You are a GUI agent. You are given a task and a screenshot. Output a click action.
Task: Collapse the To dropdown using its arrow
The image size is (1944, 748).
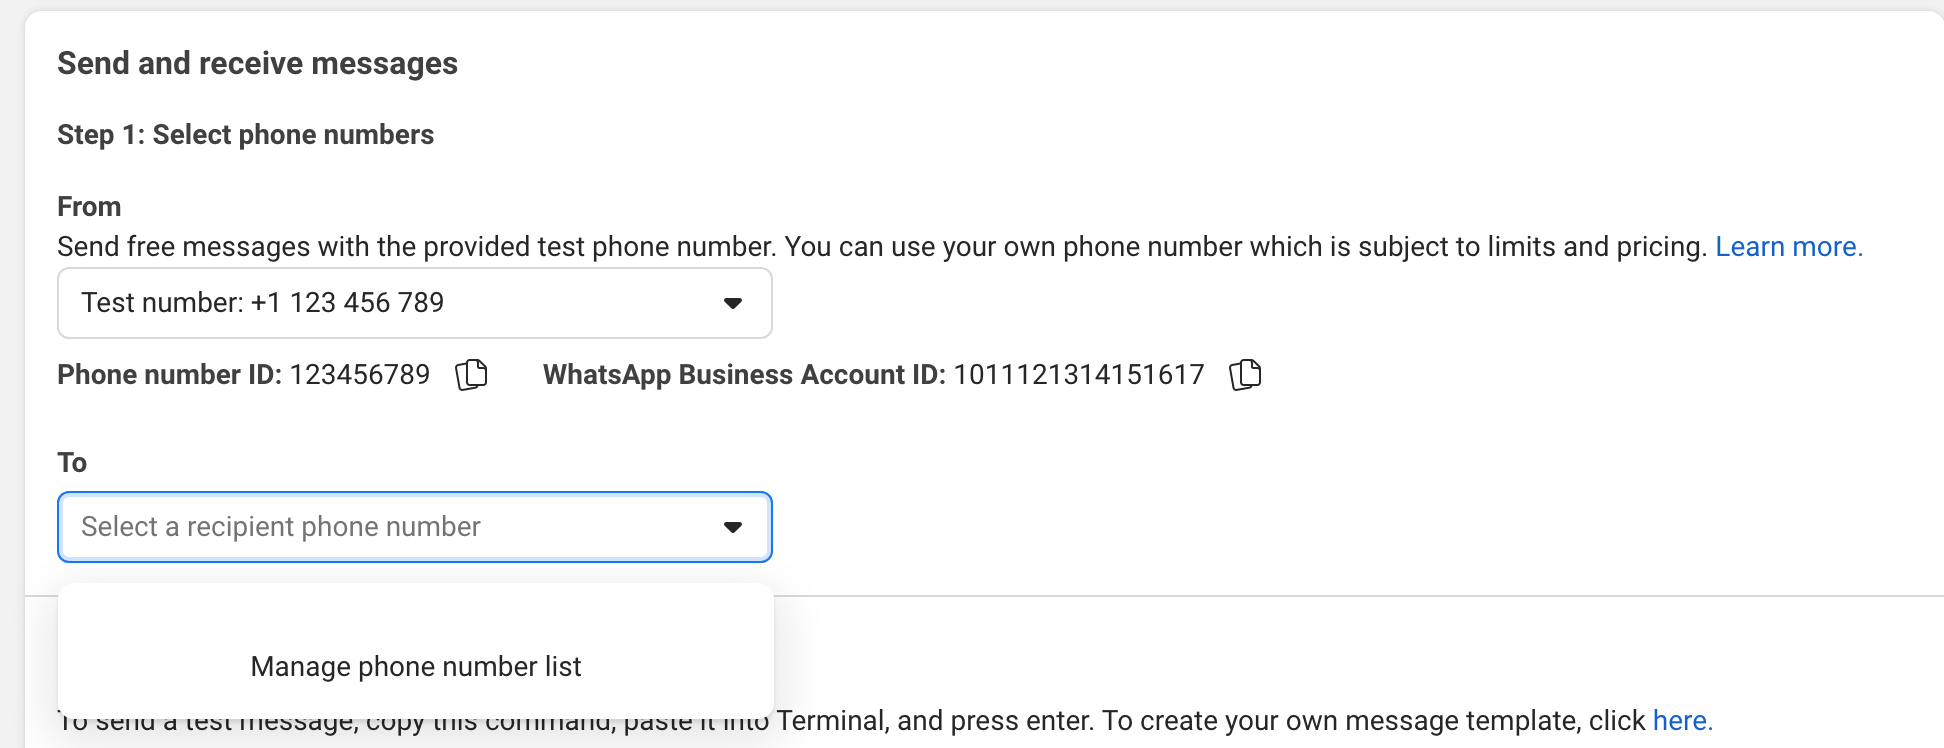pos(733,527)
